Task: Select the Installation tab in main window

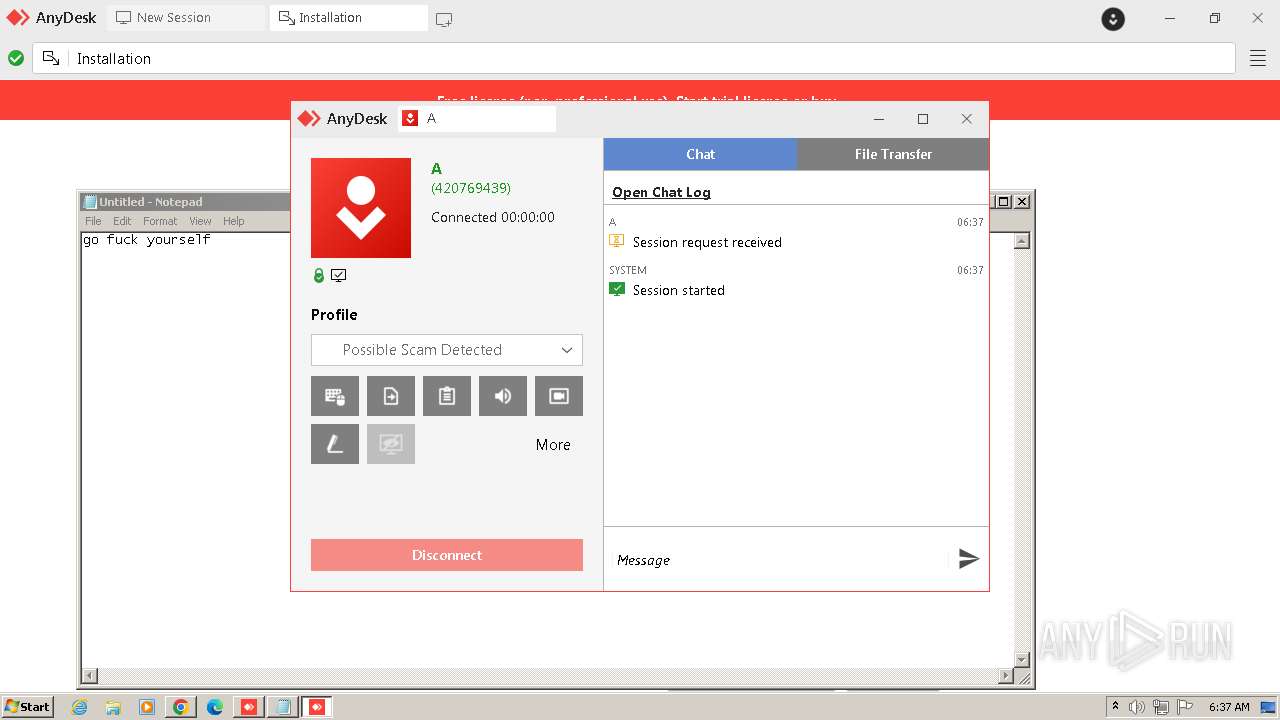Action: 348,17
